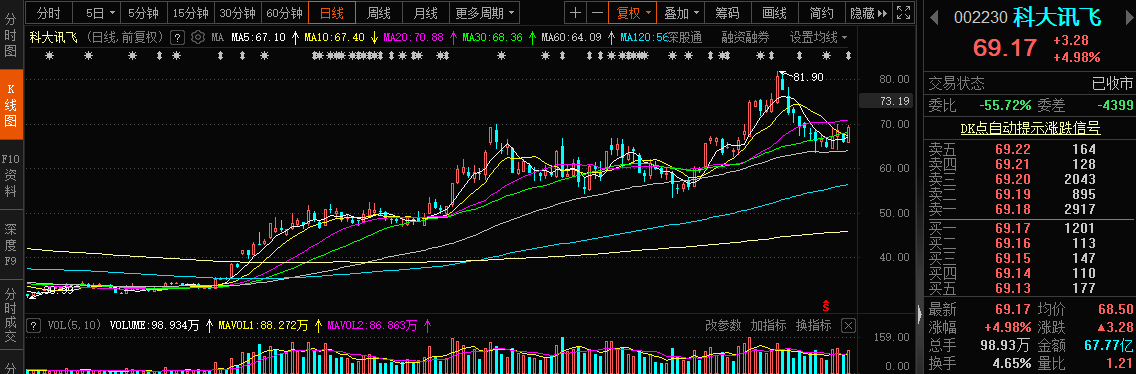Expand 更多周期 dropdown

485,12
